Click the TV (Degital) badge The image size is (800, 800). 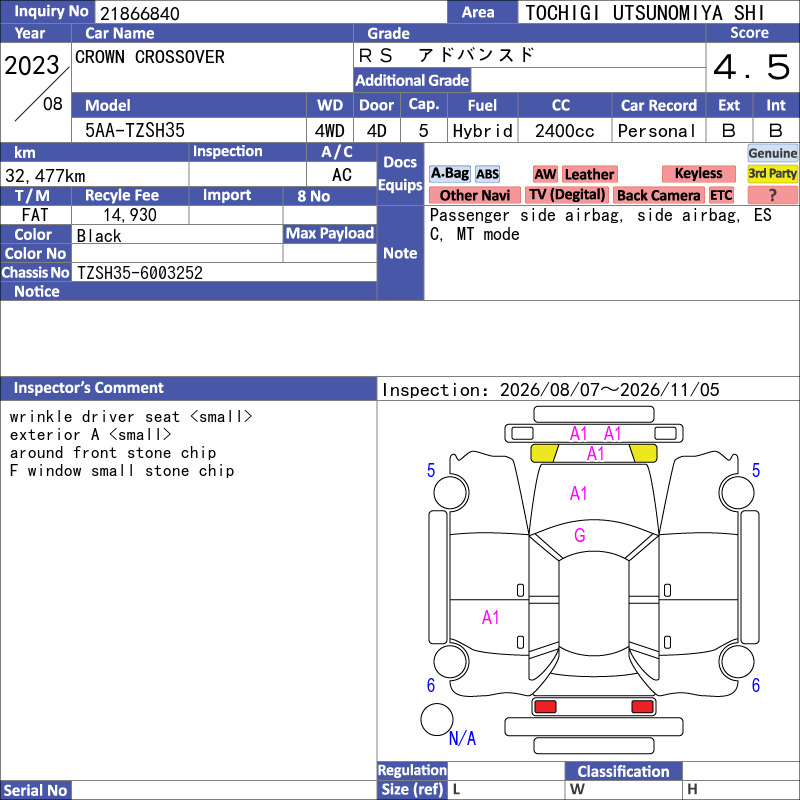point(567,195)
